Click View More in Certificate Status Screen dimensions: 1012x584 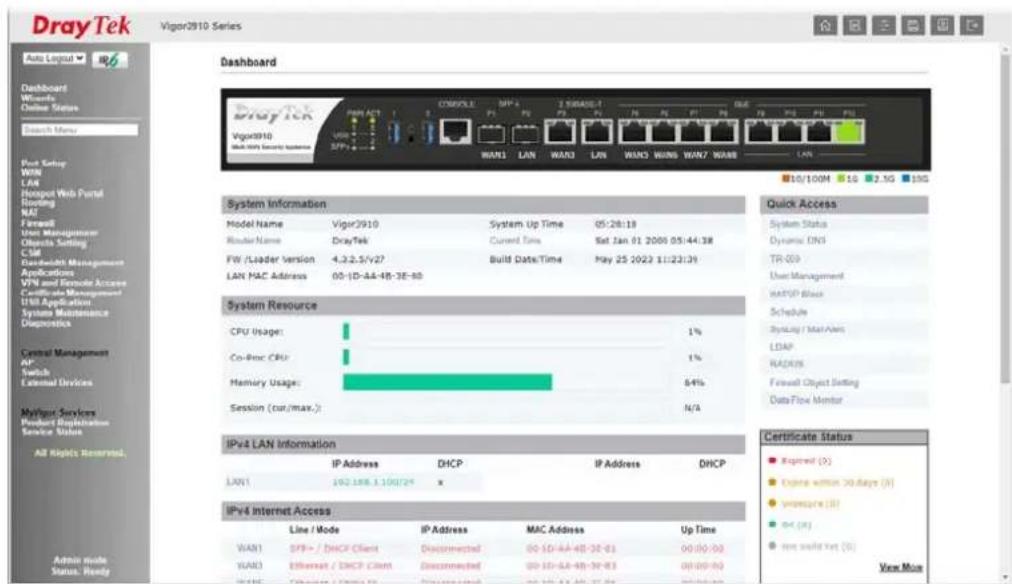[900, 567]
